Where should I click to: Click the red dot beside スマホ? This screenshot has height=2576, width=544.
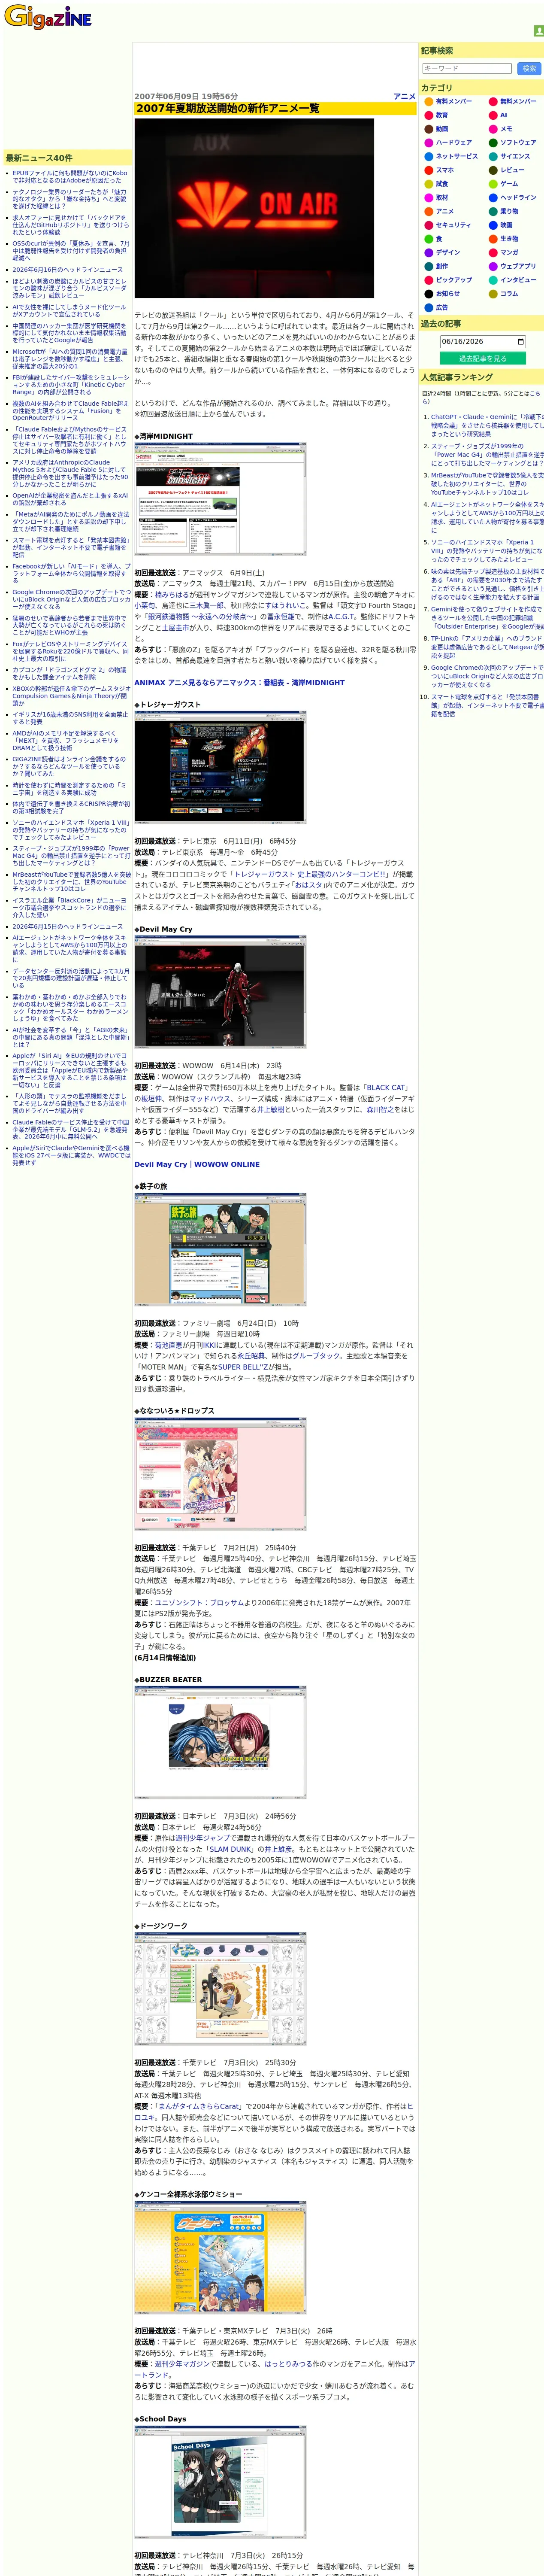pyautogui.click(x=428, y=170)
